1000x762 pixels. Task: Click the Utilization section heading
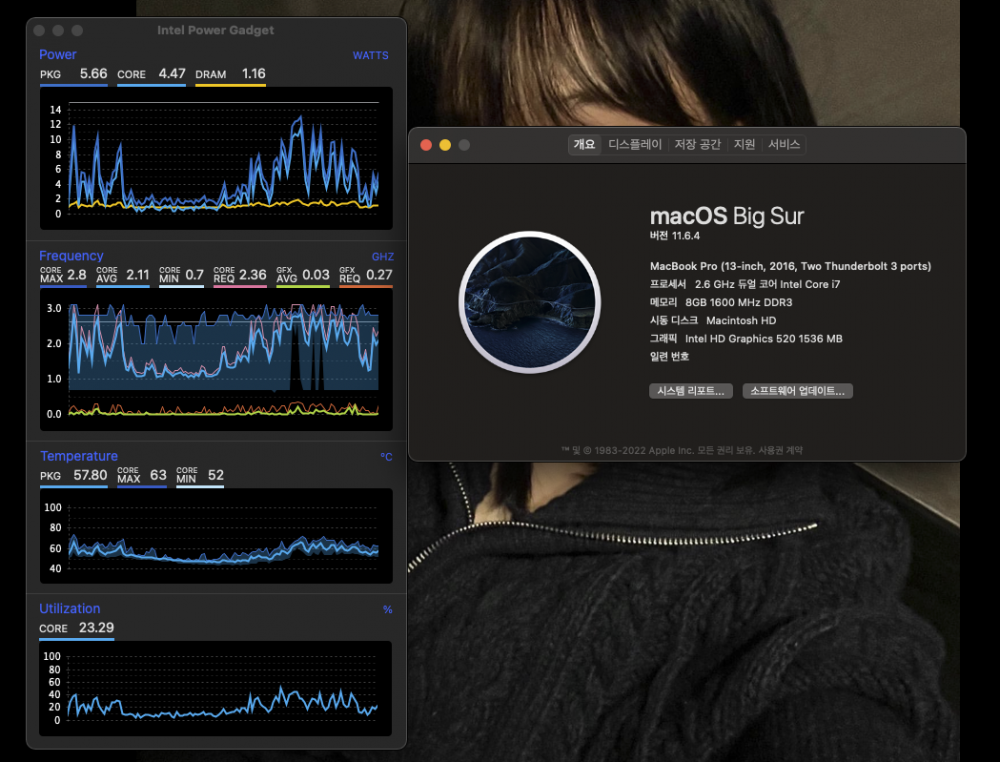tap(70, 608)
